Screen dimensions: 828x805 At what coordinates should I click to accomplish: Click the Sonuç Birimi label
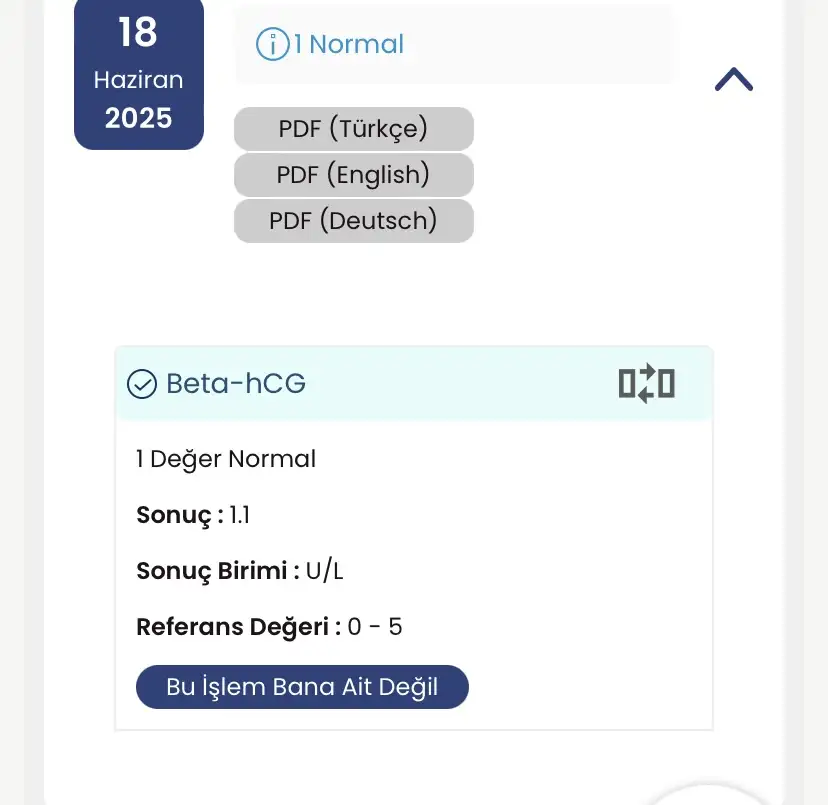point(218,572)
